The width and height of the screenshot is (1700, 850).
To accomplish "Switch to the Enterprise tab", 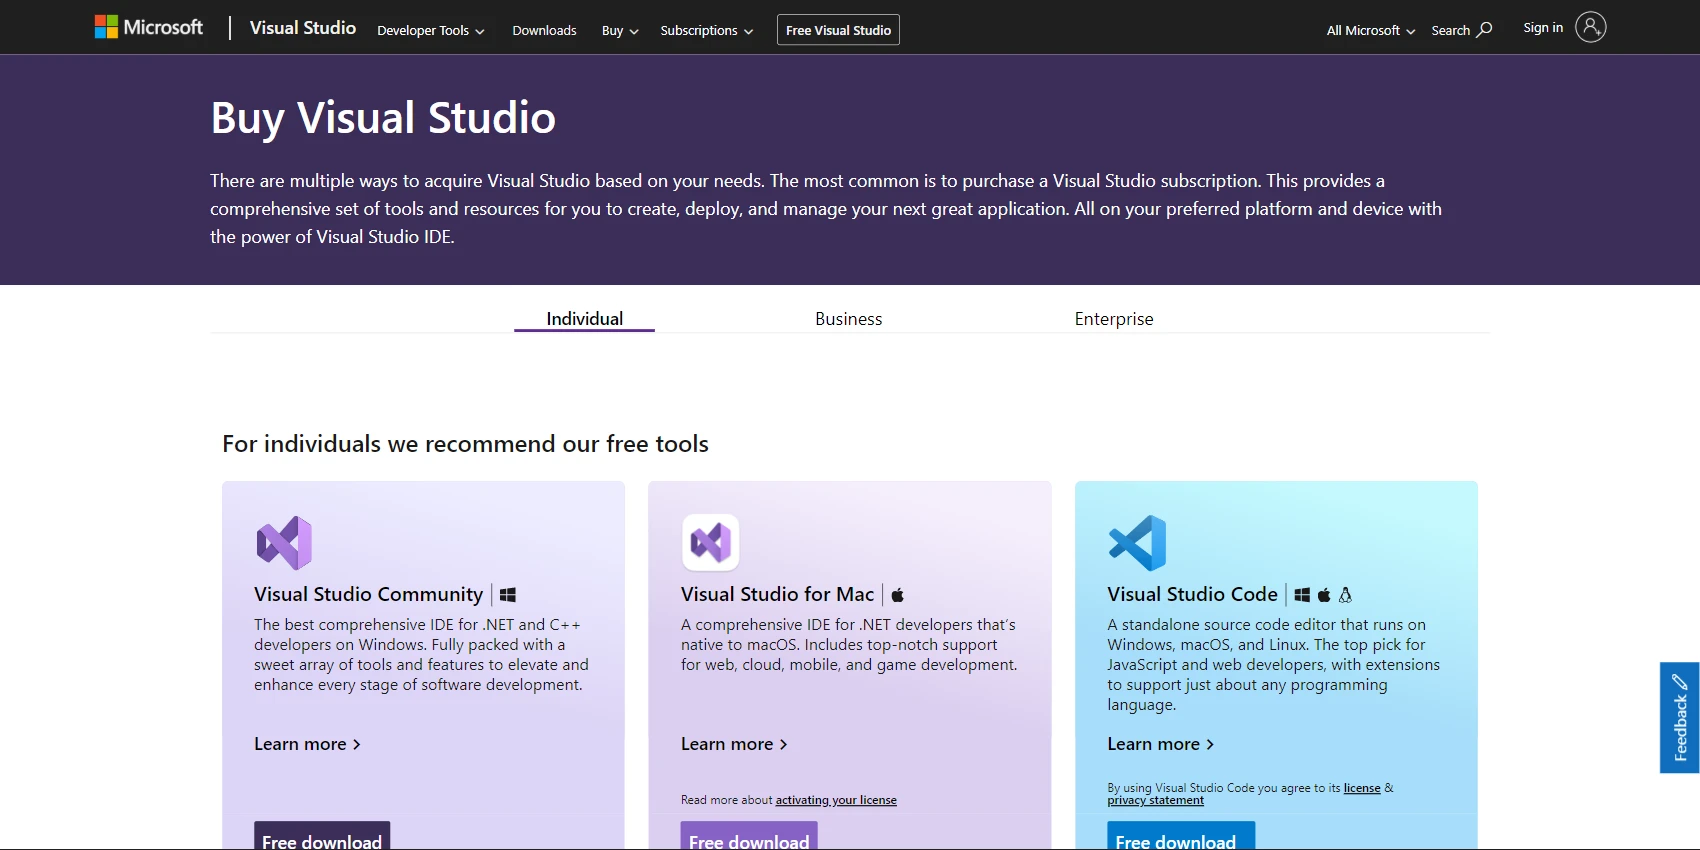I will 1113,318.
